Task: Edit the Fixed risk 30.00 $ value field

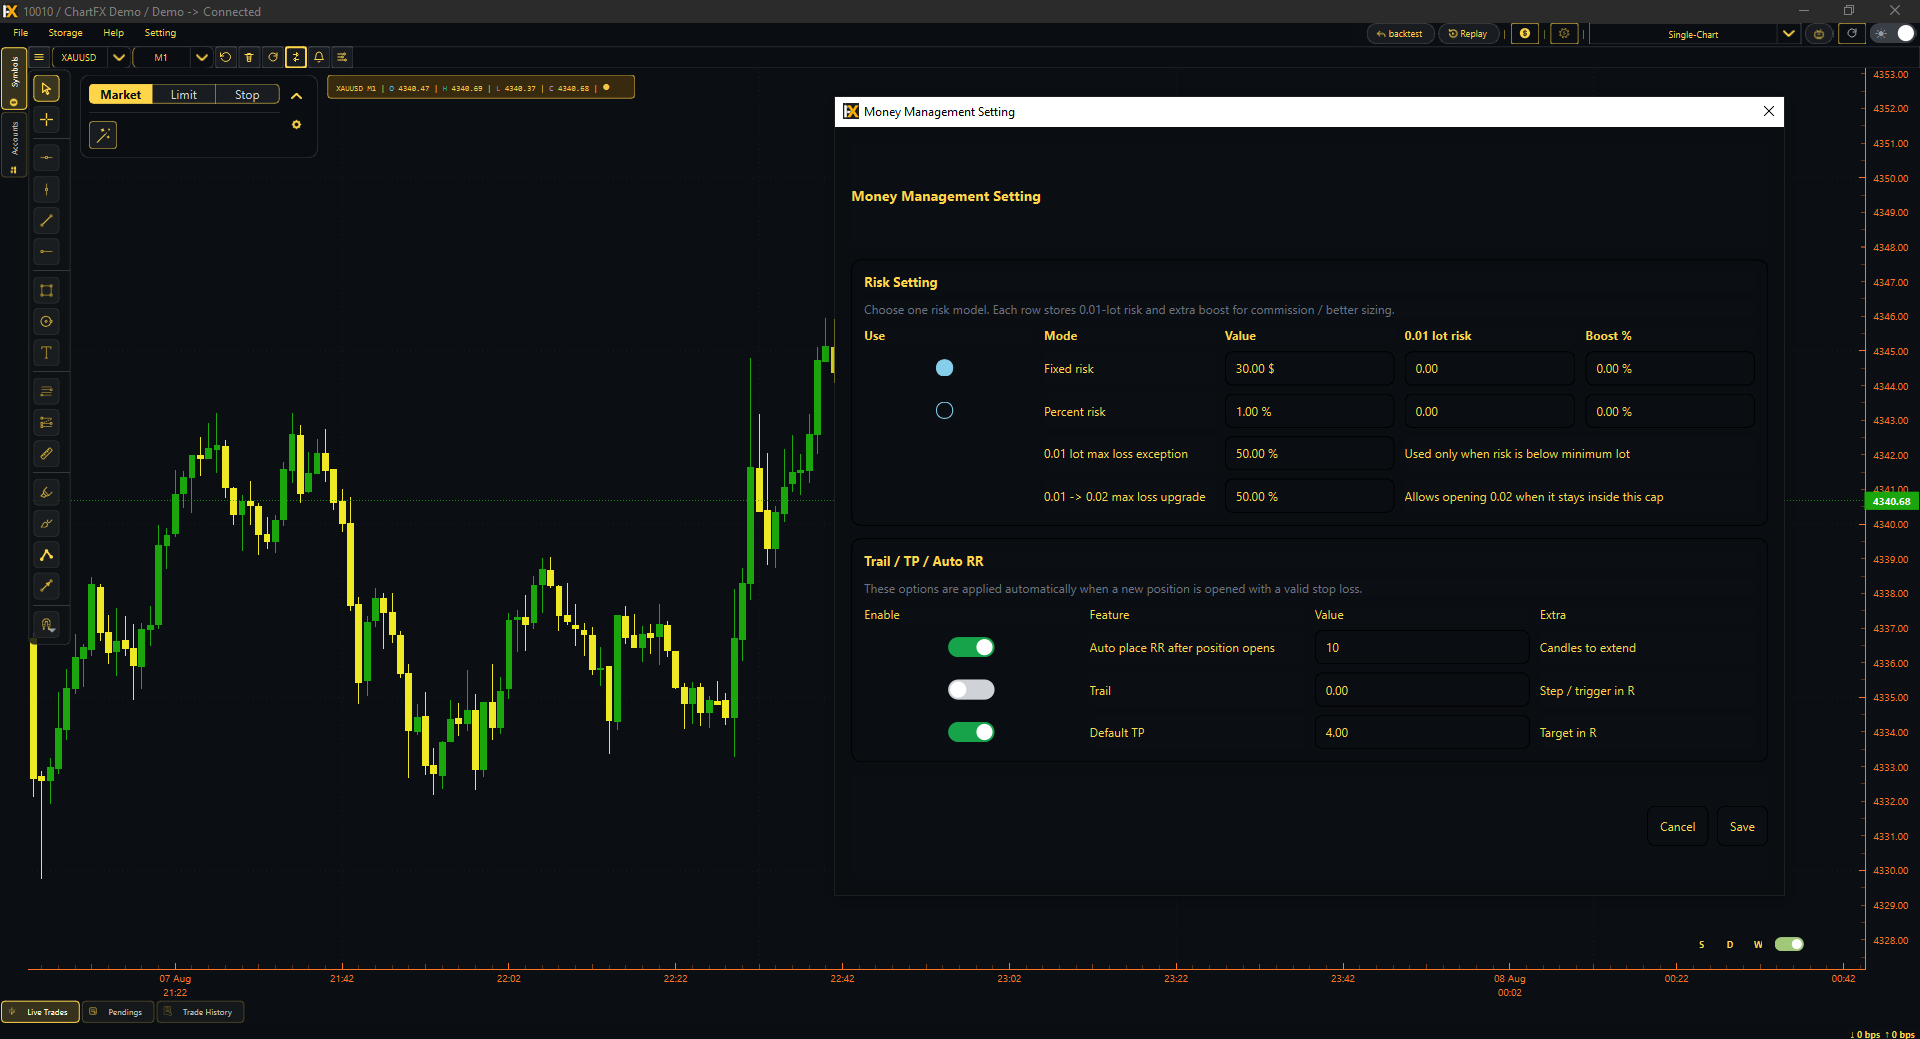Action: [1309, 369]
